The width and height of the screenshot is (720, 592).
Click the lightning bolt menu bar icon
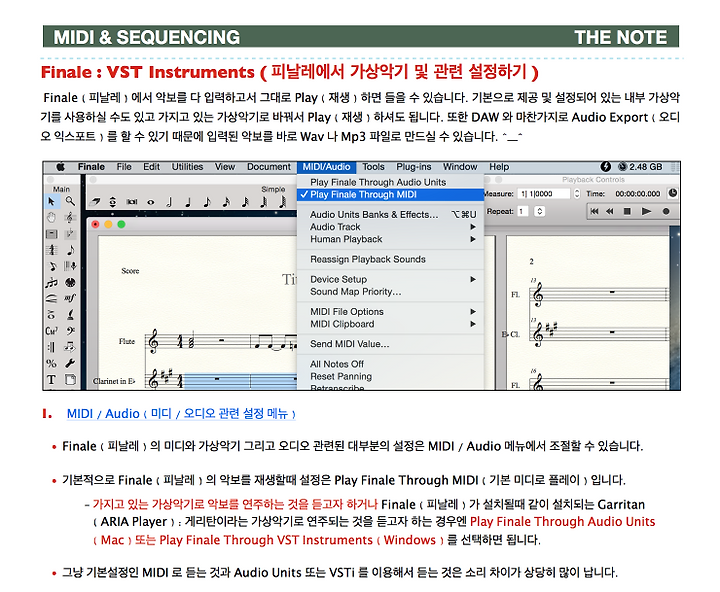(606, 166)
